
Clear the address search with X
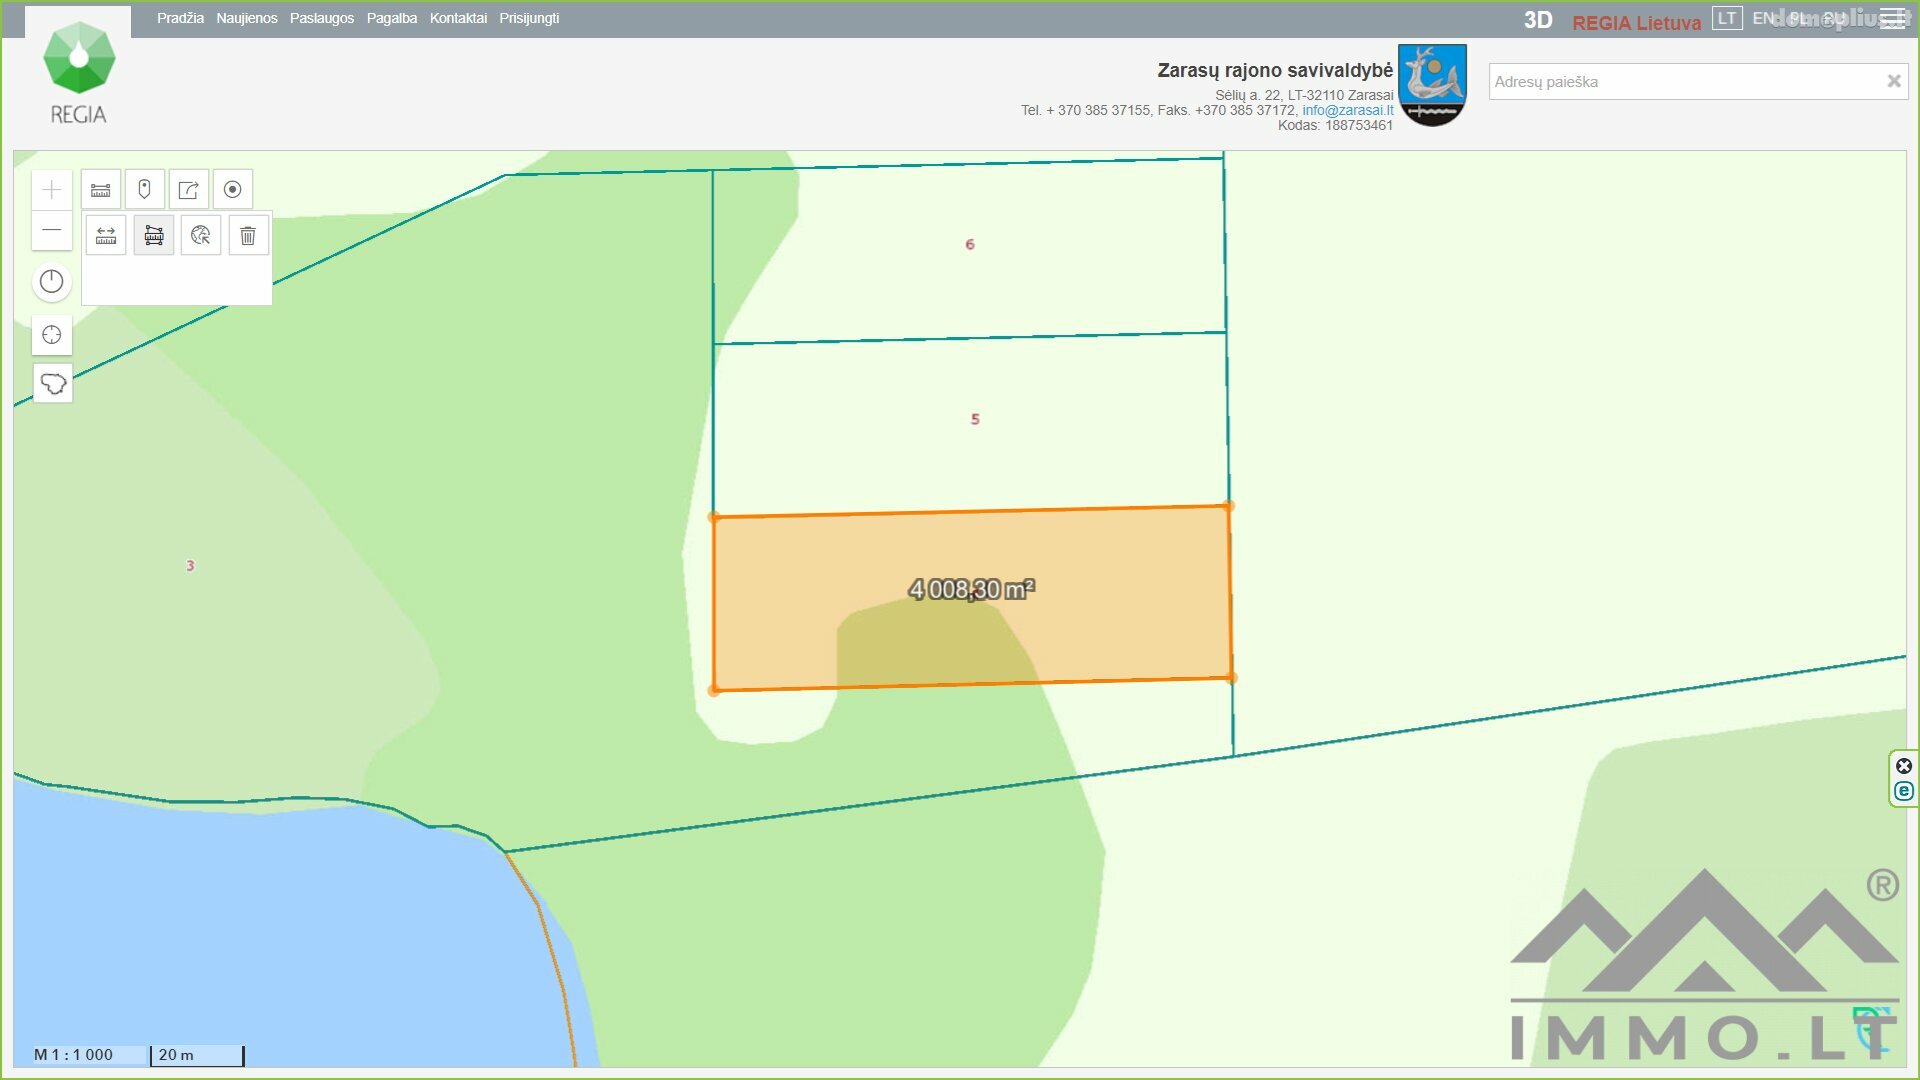coord(1894,81)
